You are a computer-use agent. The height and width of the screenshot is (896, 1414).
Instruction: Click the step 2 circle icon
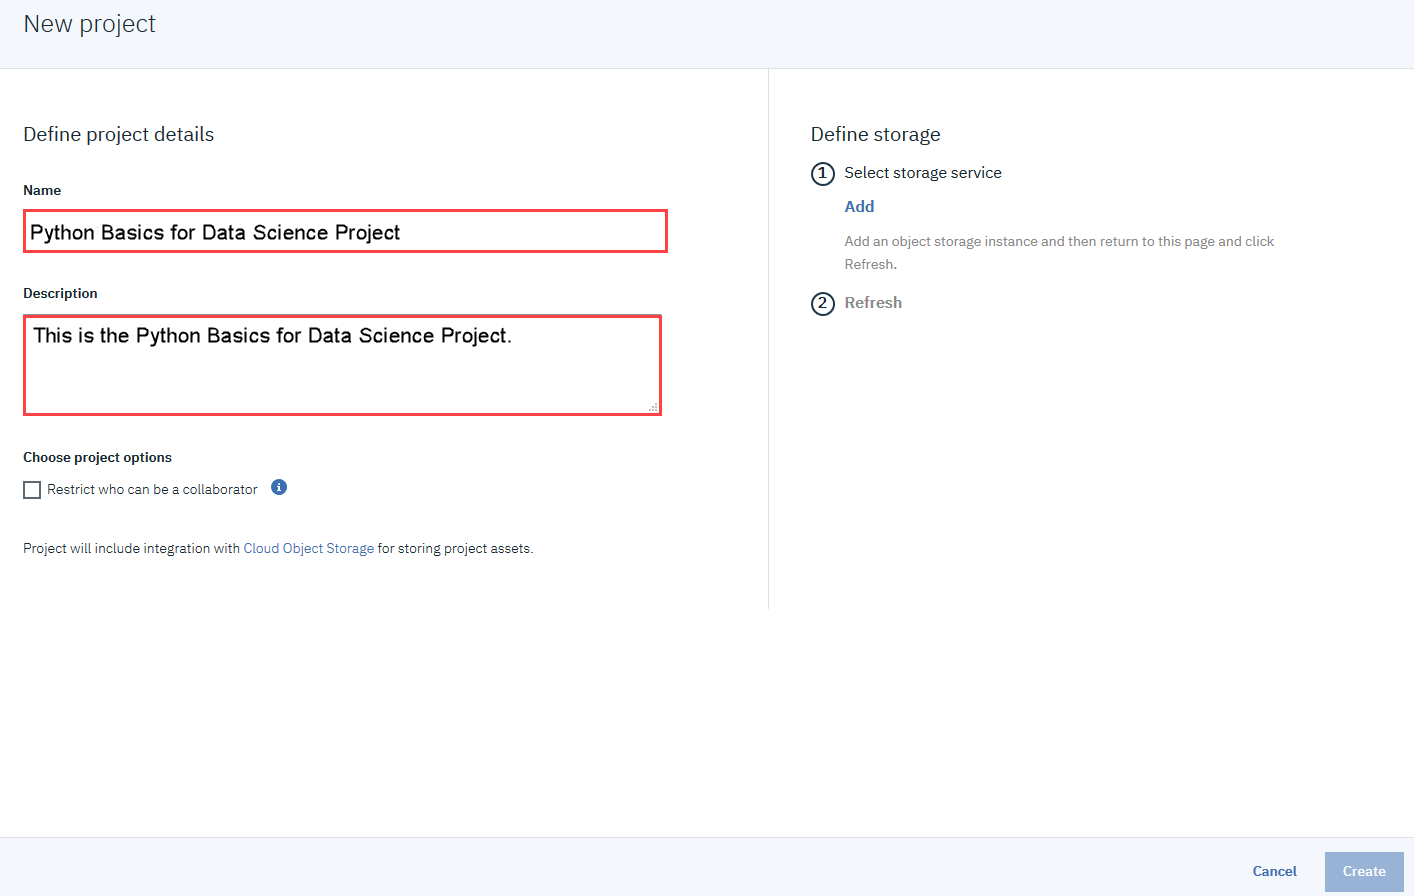(x=822, y=304)
